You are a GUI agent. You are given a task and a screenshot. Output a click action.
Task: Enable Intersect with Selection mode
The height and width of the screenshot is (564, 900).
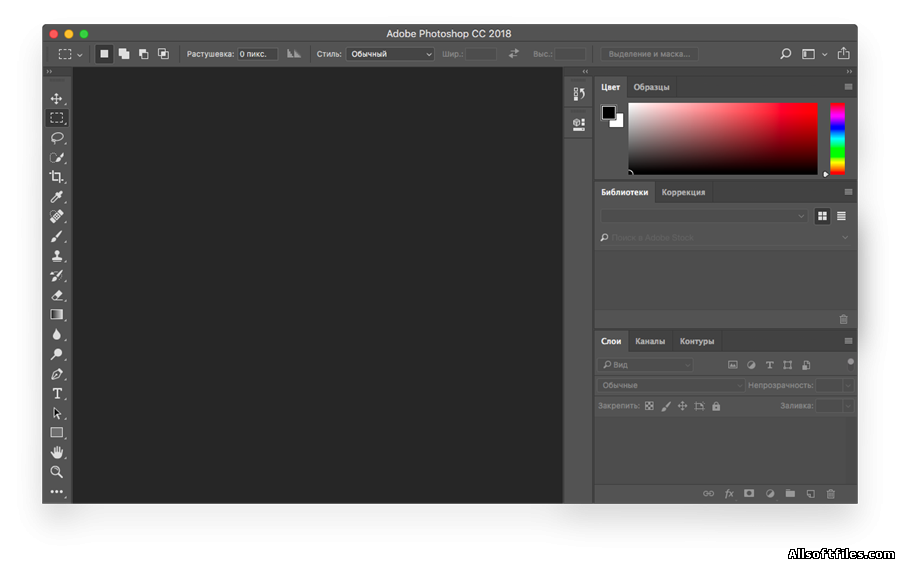[x=164, y=54]
